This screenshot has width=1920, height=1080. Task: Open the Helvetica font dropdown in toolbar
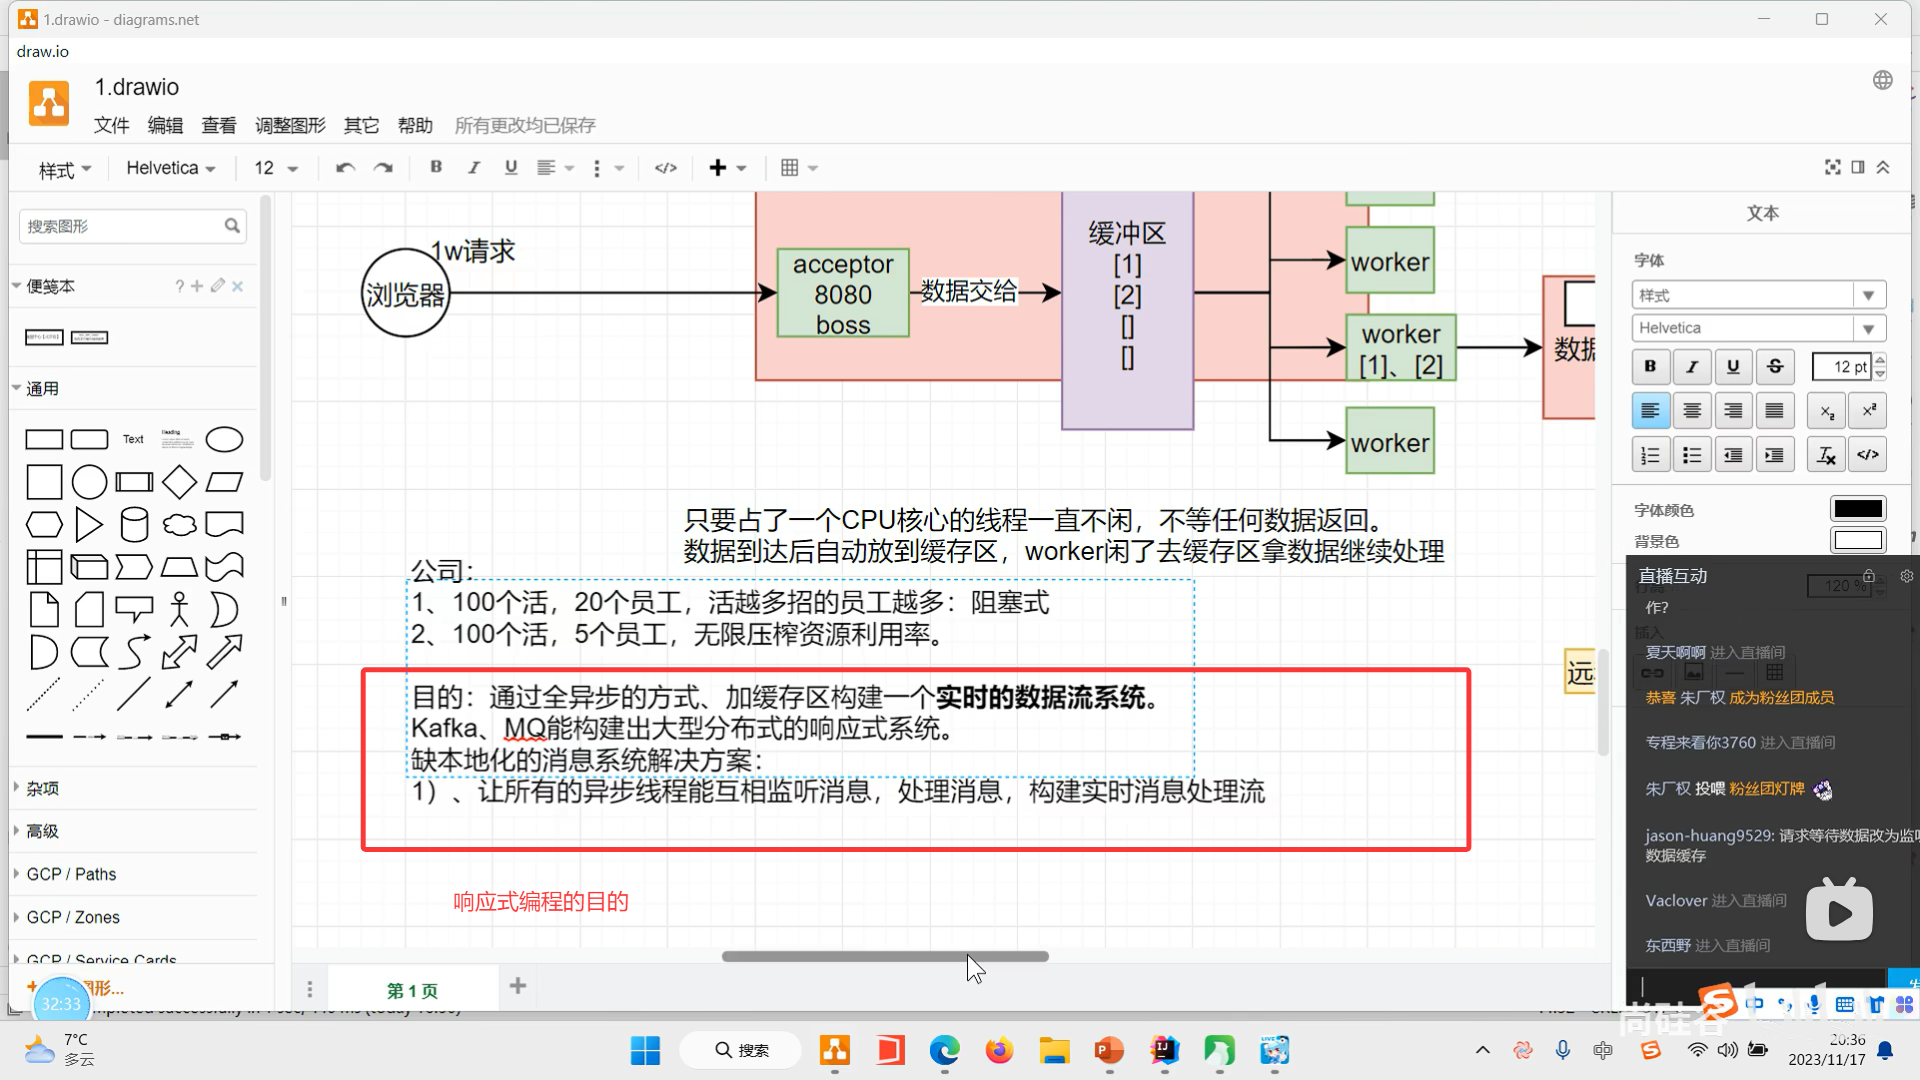pyautogui.click(x=170, y=168)
